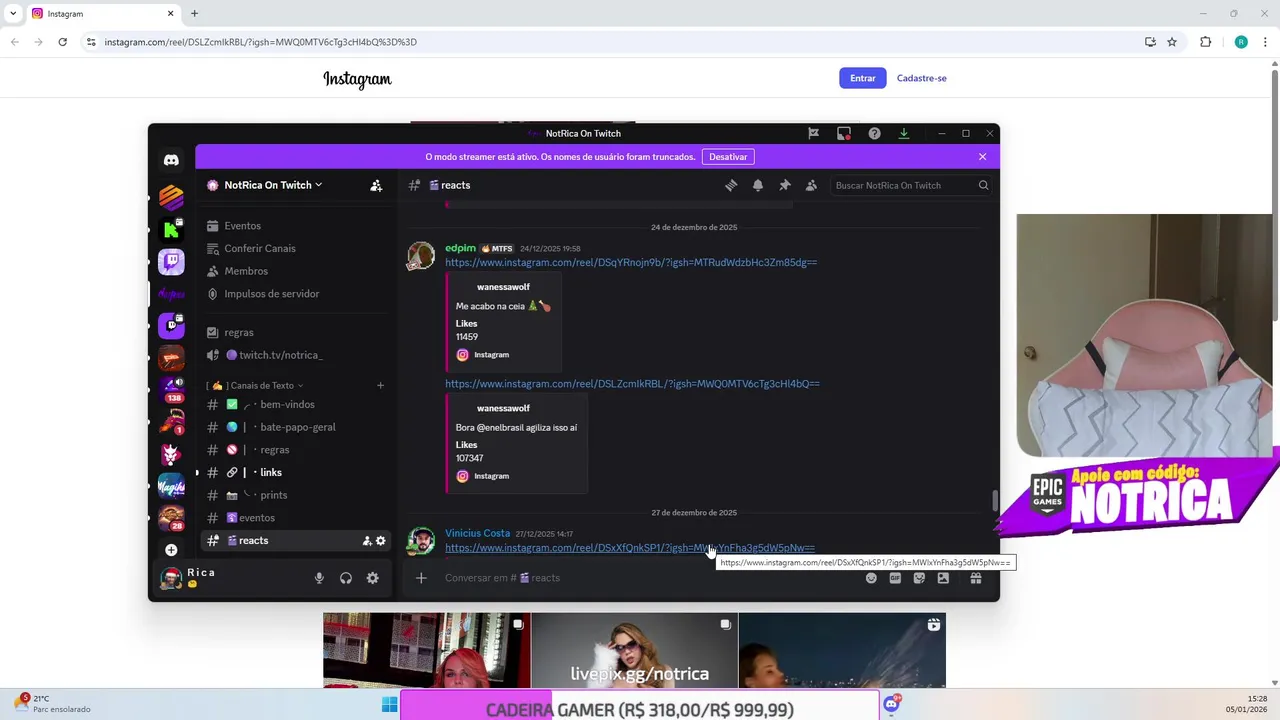Open Windows Start button on taskbar
The height and width of the screenshot is (720, 1280).
pos(389,705)
